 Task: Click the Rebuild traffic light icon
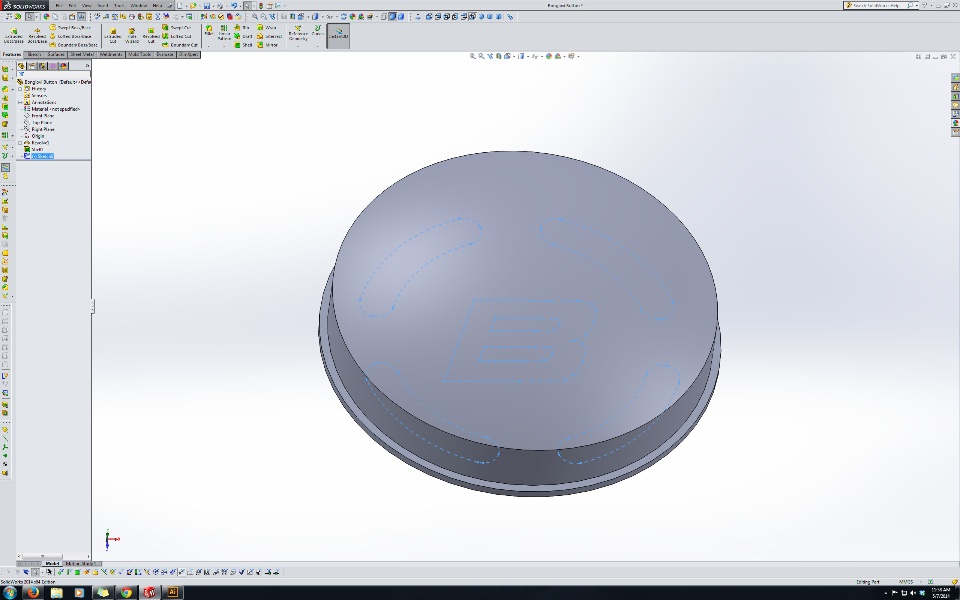(261, 6)
